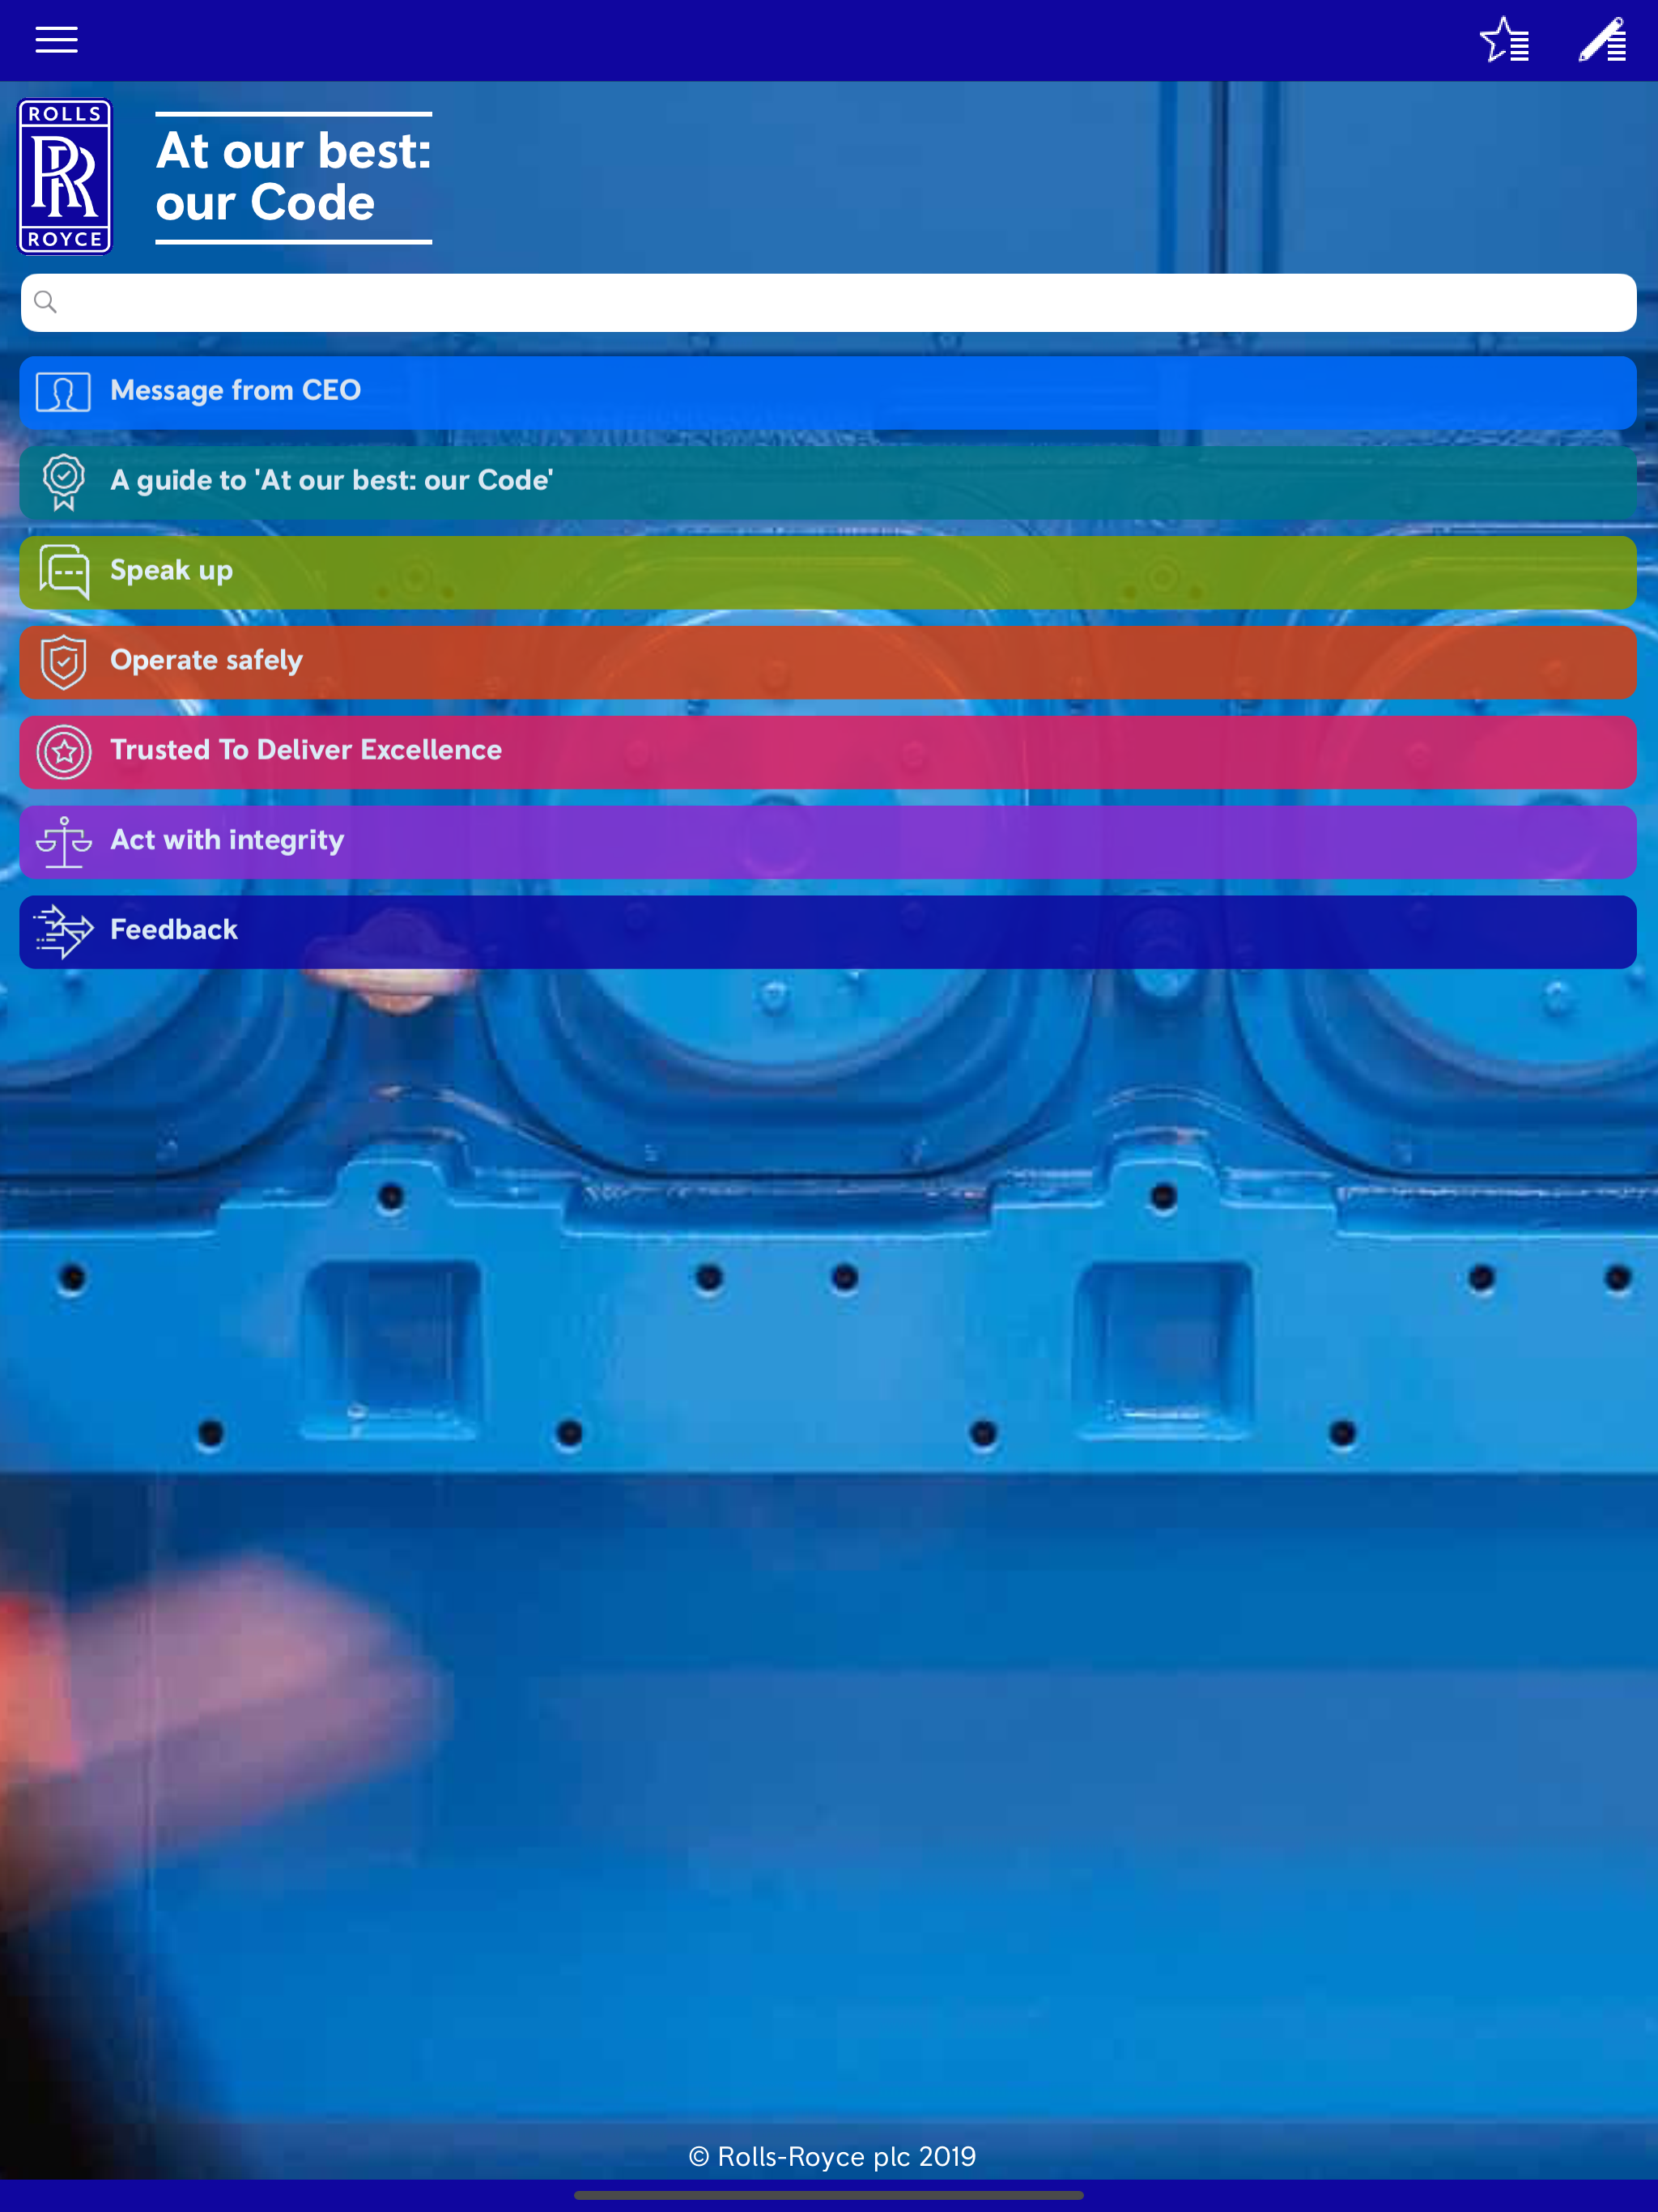Viewport: 1658px width, 2212px height.
Task: Click the CEO portrait icon
Action: click(63, 392)
